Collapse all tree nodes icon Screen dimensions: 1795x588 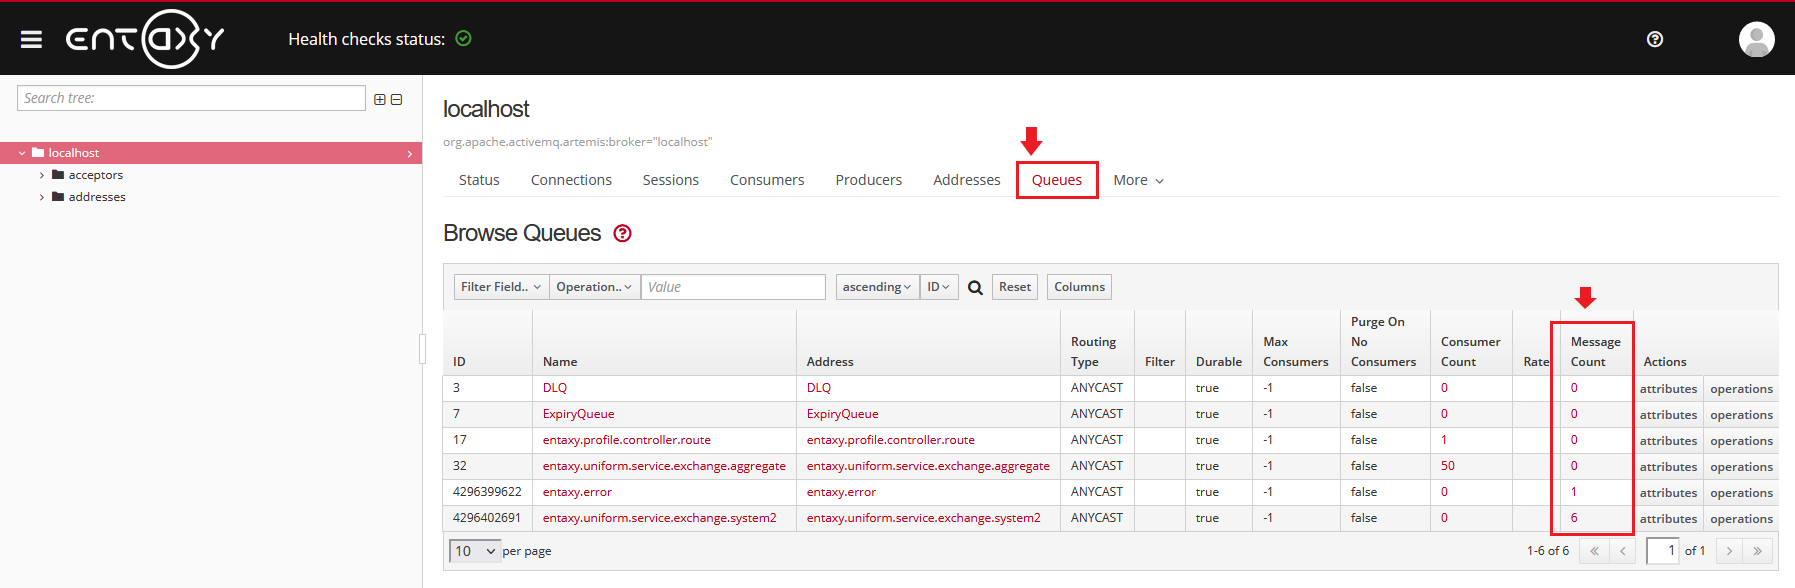tap(397, 99)
